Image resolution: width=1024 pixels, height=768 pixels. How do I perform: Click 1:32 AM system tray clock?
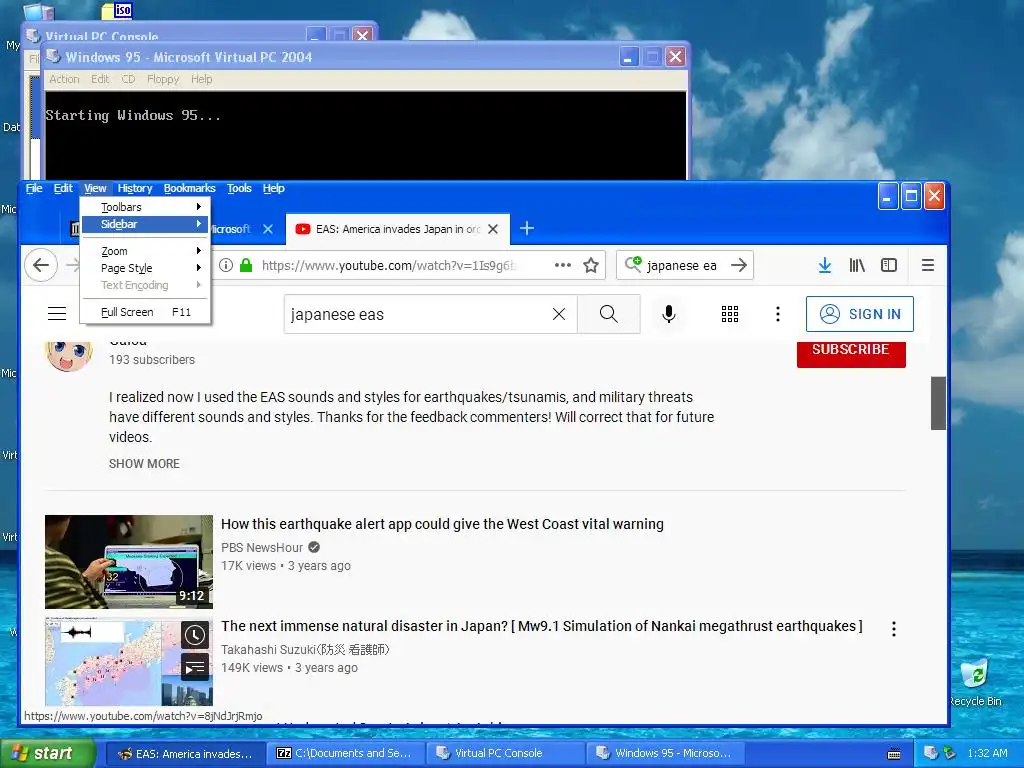pos(987,753)
